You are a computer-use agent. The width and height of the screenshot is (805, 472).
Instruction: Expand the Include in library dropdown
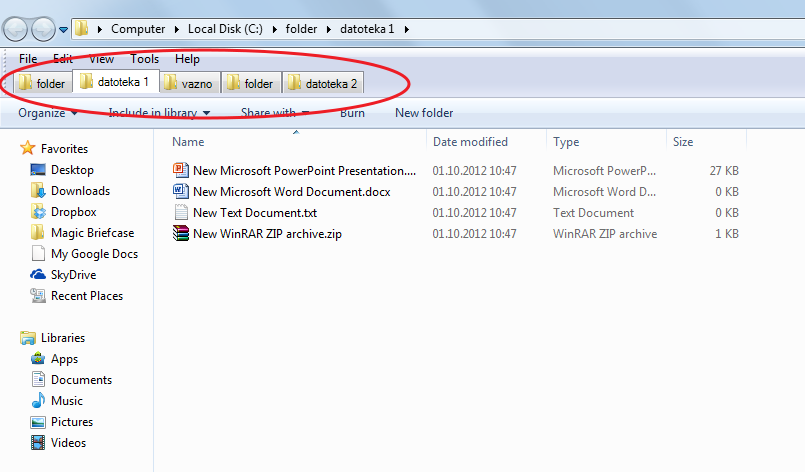[x=159, y=113]
